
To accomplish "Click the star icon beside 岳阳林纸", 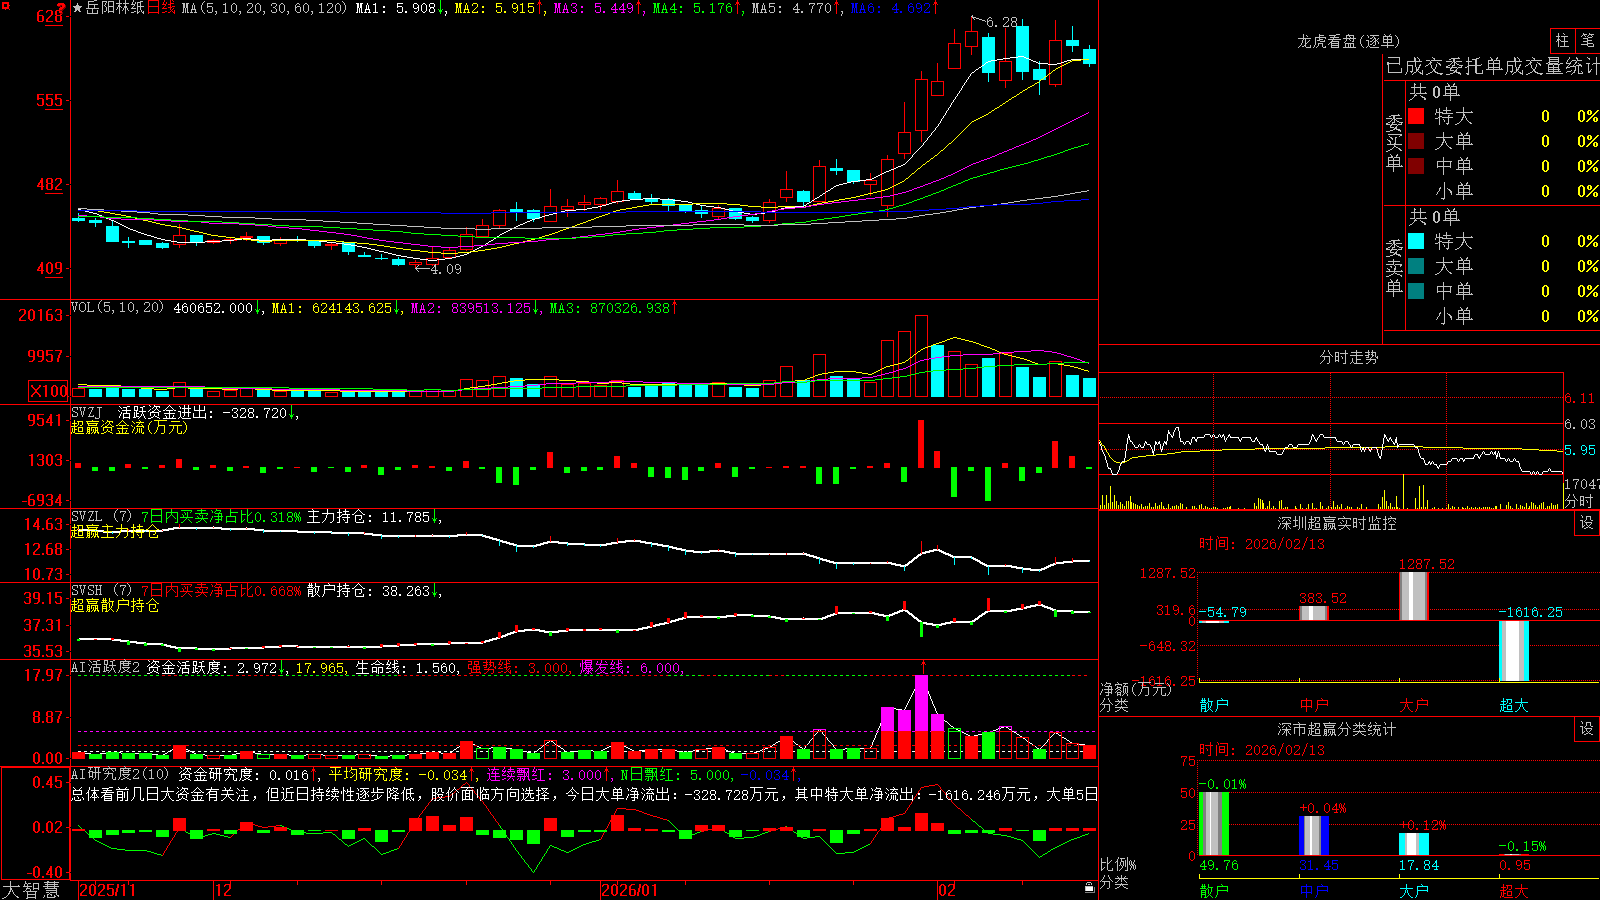I will tap(78, 8).
